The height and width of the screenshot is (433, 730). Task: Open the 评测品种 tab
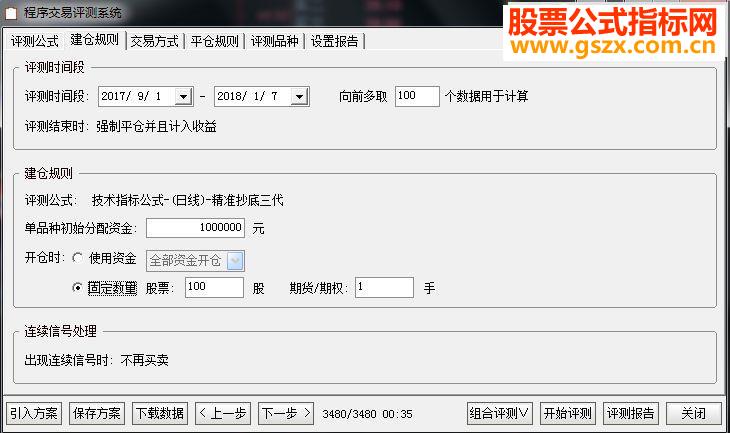[275, 41]
